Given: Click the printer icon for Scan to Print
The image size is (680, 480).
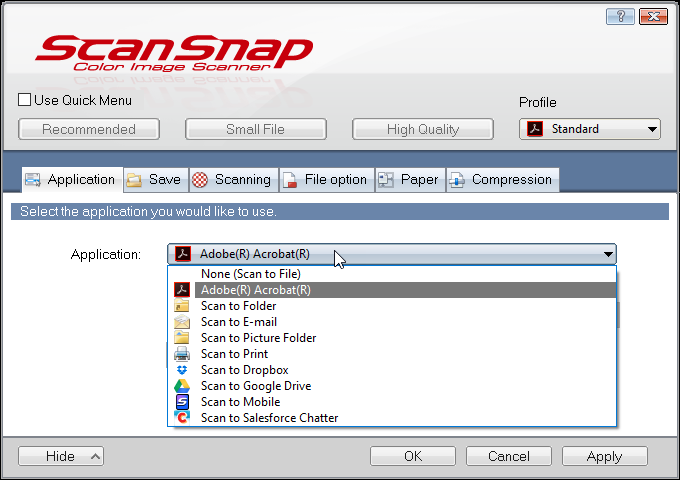Looking at the screenshot, I should [x=182, y=354].
